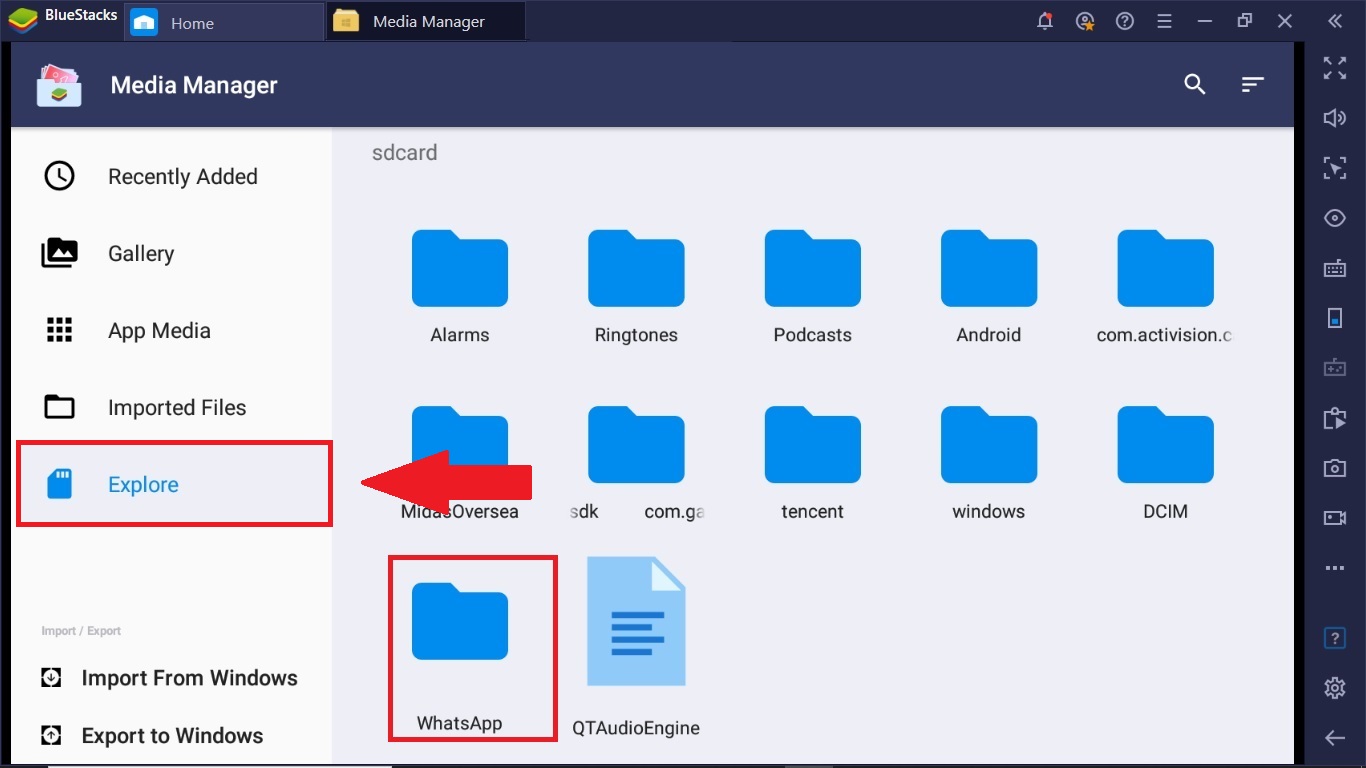The height and width of the screenshot is (768, 1366).
Task: Open the sort options icon
Action: click(1252, 85)
